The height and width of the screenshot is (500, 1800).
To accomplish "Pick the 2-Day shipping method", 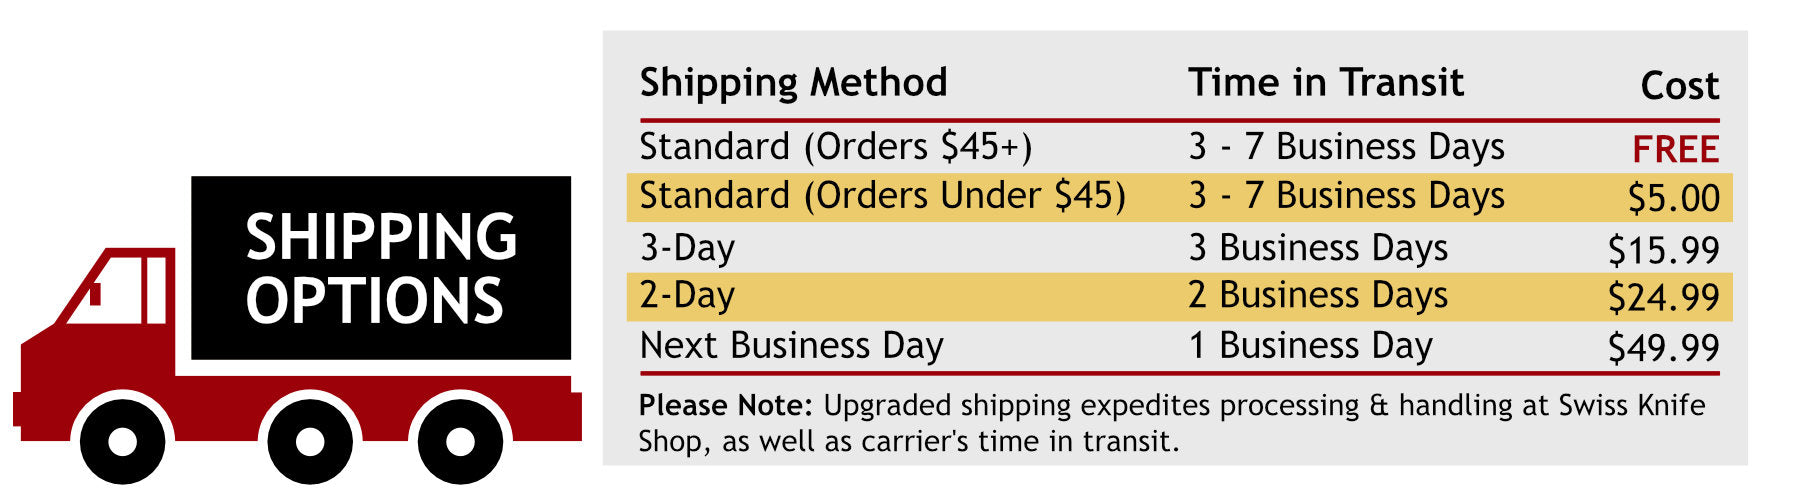I will (687, 296).
